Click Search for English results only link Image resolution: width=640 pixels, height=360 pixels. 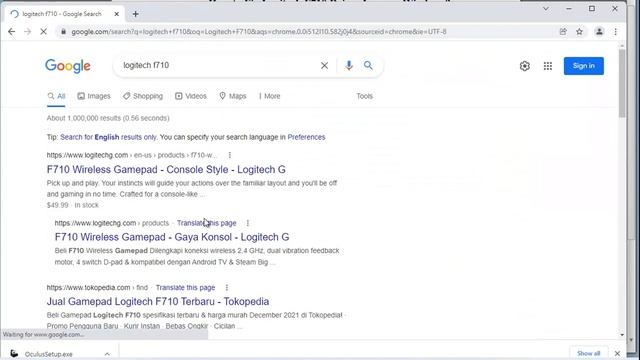click(x=108, y=137)
